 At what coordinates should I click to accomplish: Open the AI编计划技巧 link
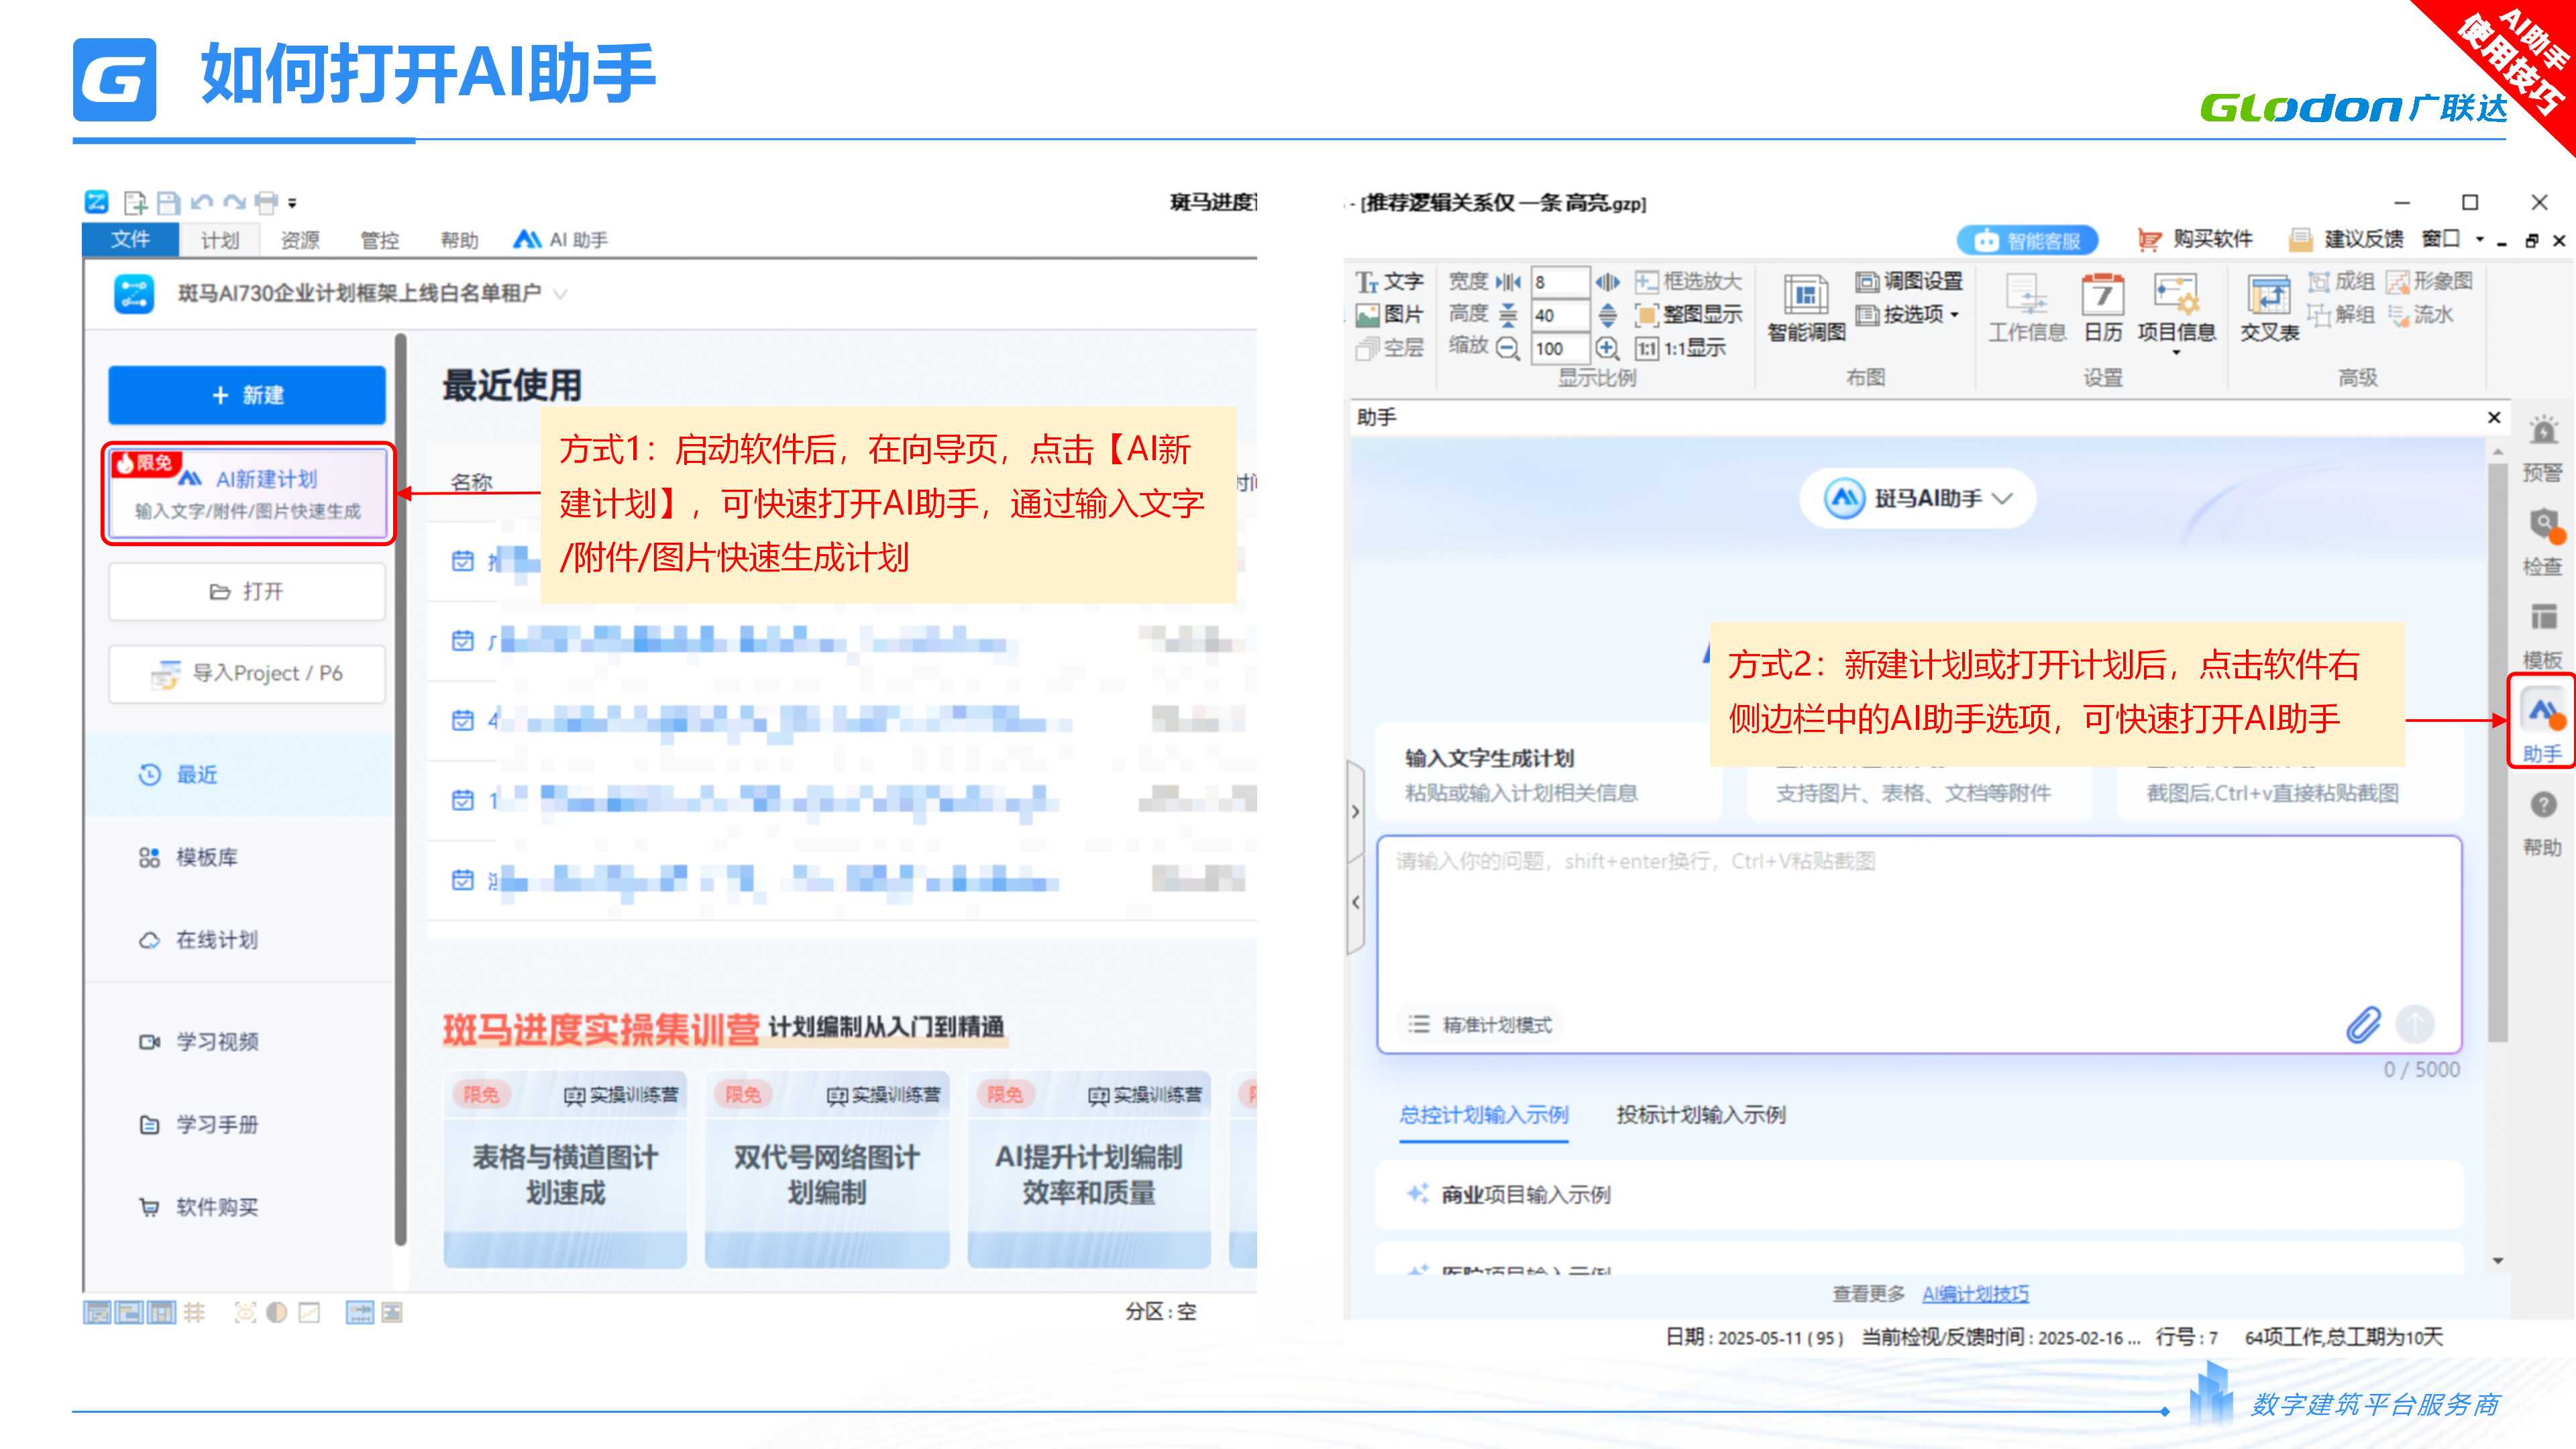(x=1975, y=1294)
